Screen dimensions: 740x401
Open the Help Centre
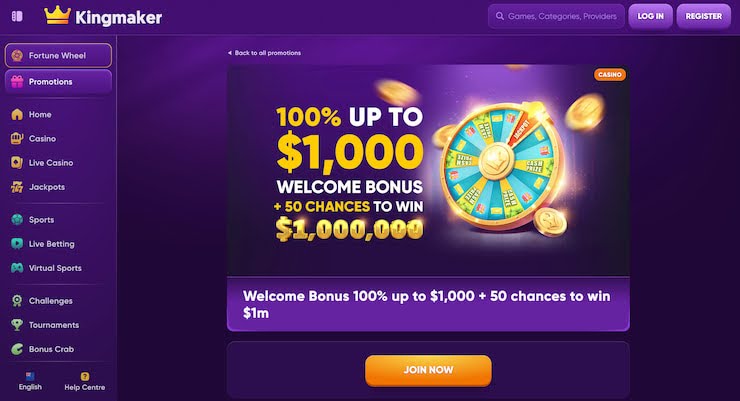85,381
